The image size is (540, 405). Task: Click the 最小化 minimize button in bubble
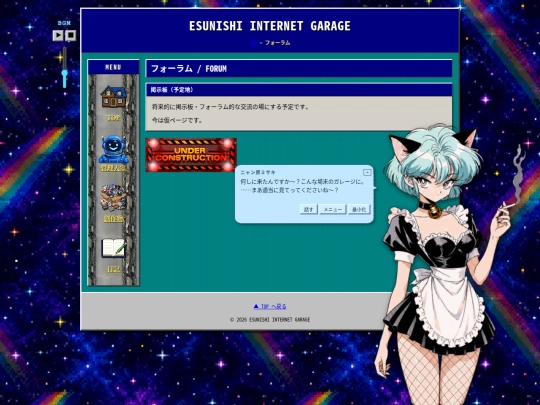(x=359, y=209)
